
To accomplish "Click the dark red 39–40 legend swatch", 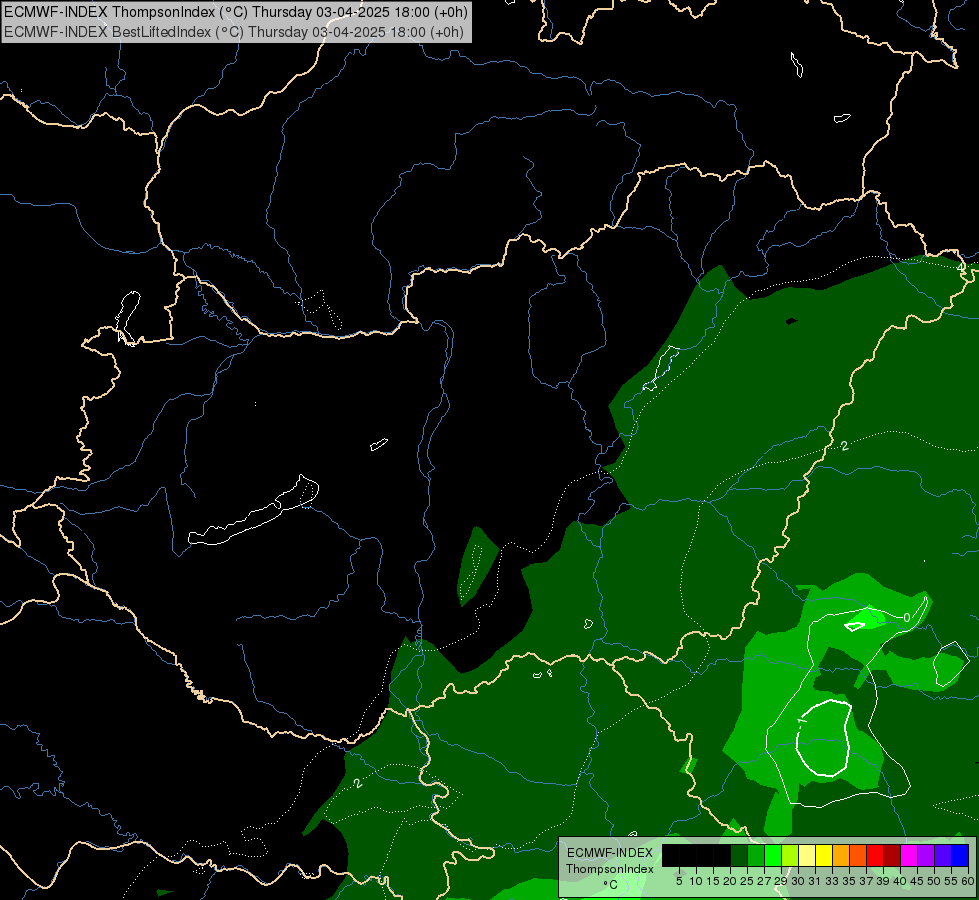I will click(x=892, y=855).
